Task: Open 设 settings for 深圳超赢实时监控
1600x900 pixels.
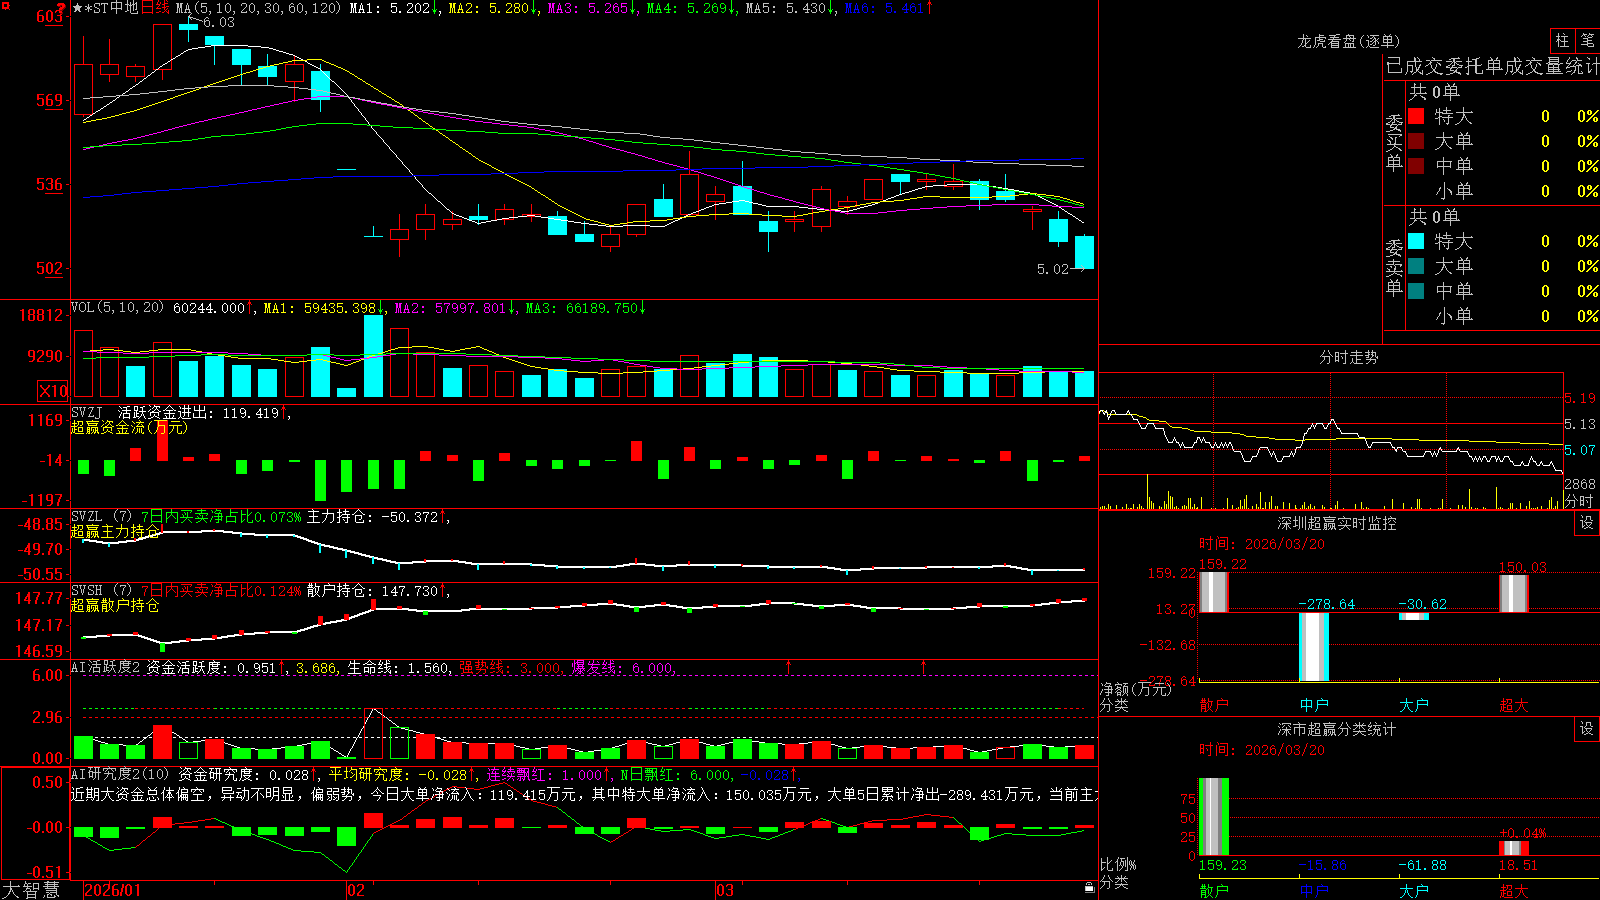Action: [1587, 523]
